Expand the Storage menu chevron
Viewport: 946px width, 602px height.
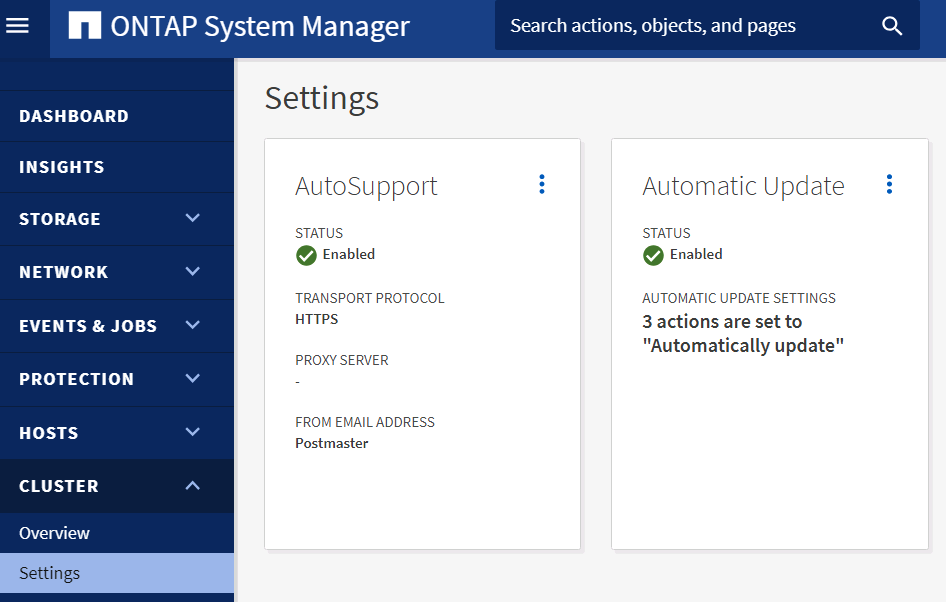[193, 218]
